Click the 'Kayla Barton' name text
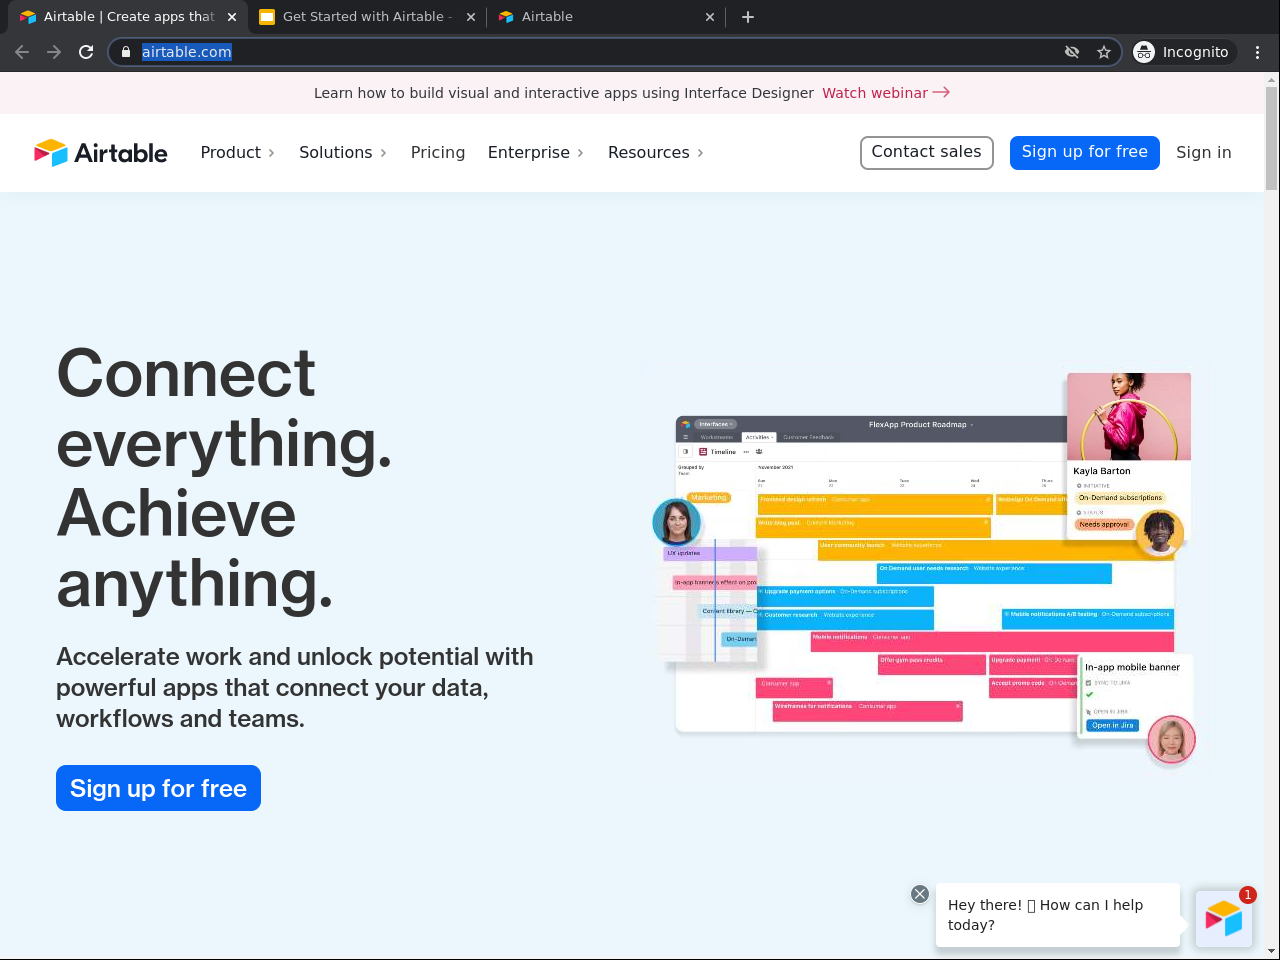The width and height of the screenshot is (1280, 960). click(x=1102, y=471)
